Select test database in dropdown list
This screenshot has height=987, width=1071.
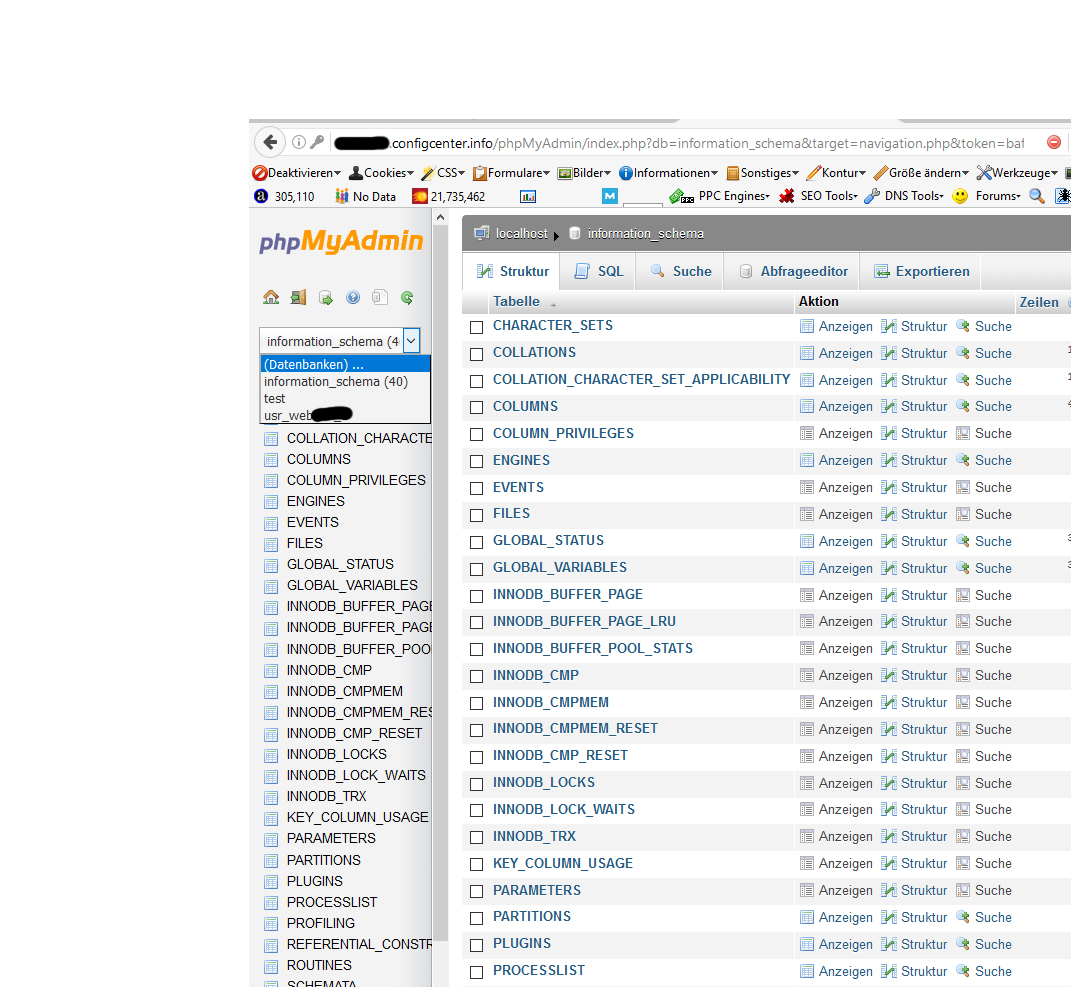click(346, 398)
